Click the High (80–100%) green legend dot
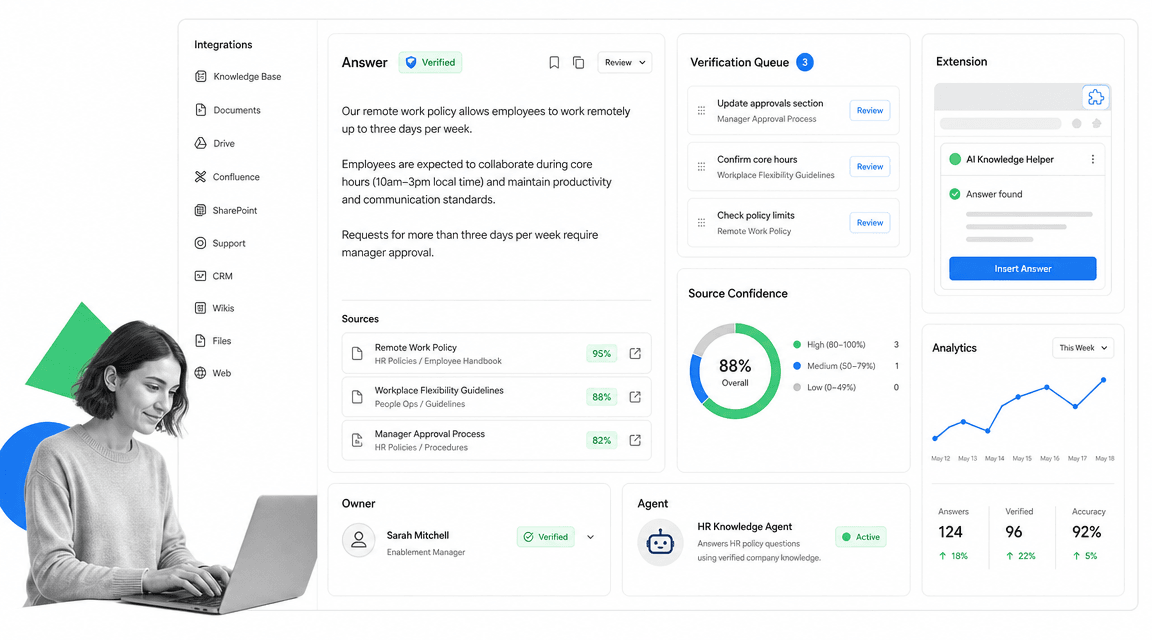Image resolution: width=1152 pixels, height=640 pixels. pos(797,345)
